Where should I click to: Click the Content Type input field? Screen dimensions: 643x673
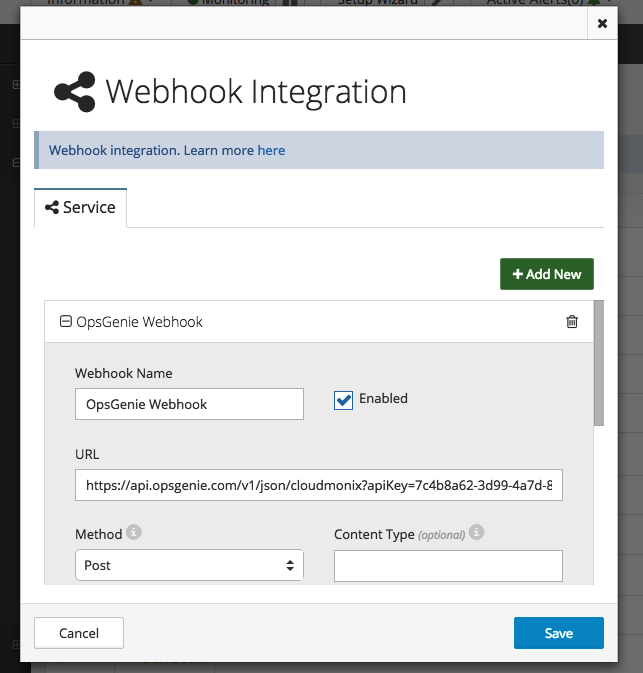coord(448,566)
